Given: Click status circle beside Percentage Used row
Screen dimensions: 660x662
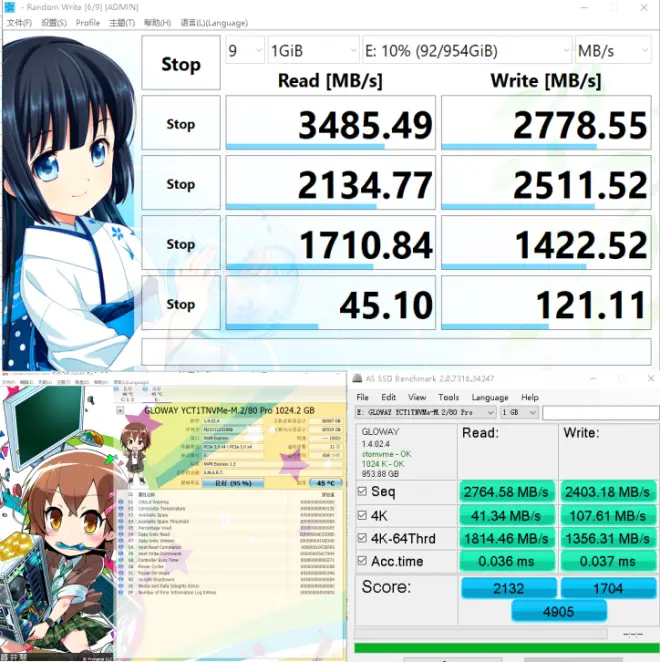Looking at the screenshot, I should point(121,528).
